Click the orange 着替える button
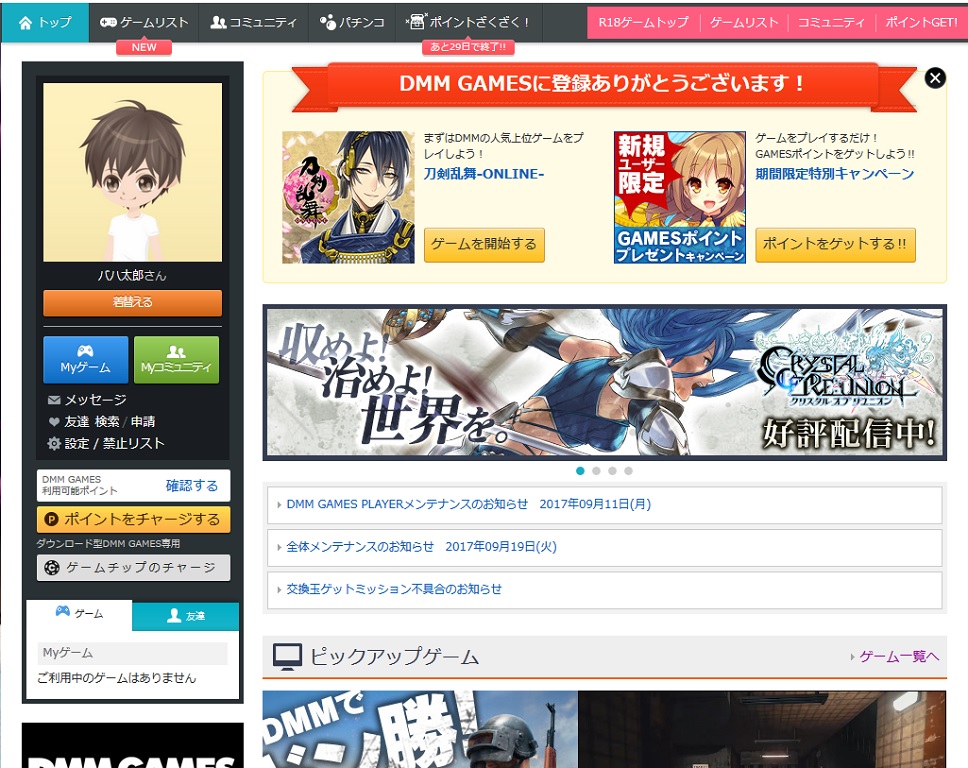 (132, 303)
